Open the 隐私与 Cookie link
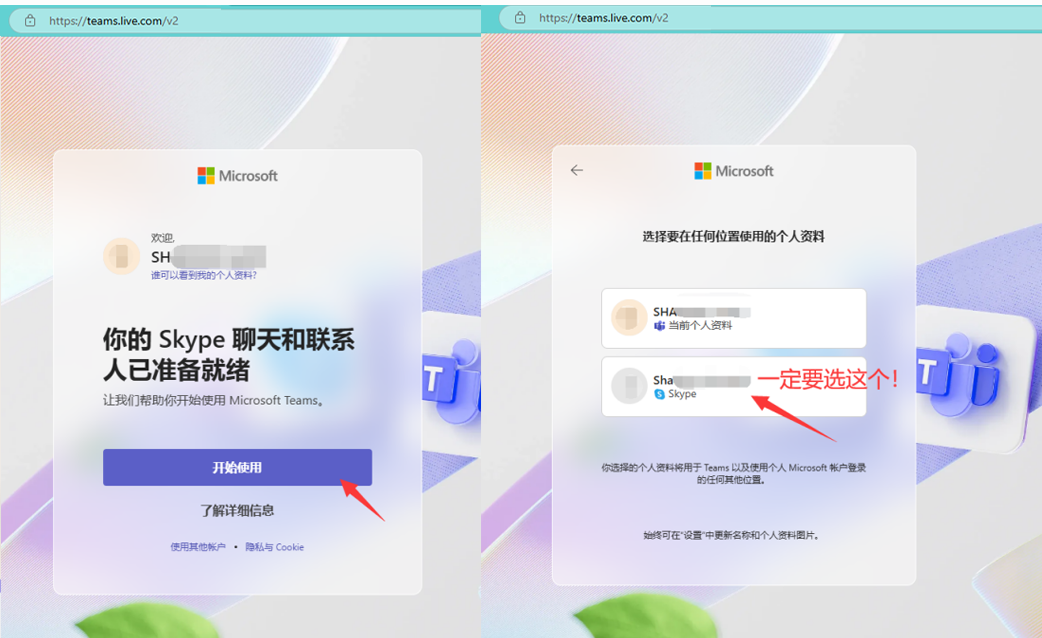1042x638 pixels. 274,547
